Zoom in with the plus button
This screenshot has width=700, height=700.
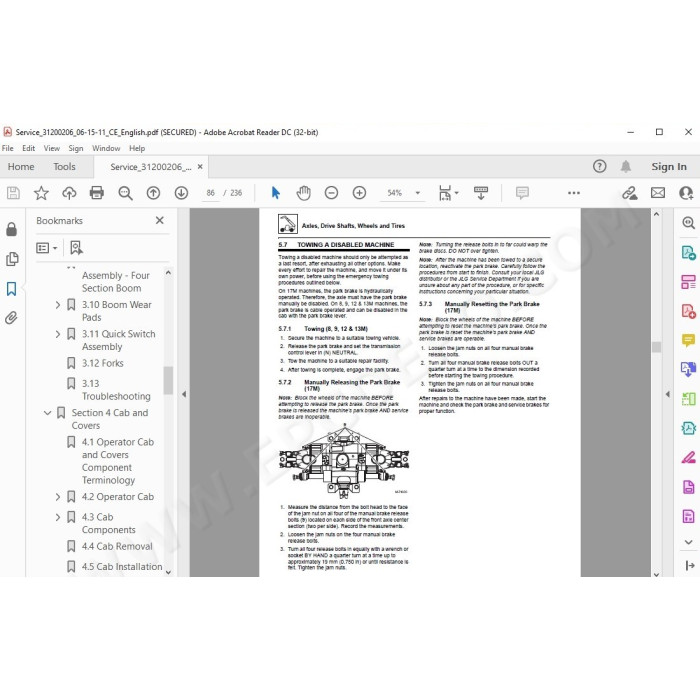[359, 193]
